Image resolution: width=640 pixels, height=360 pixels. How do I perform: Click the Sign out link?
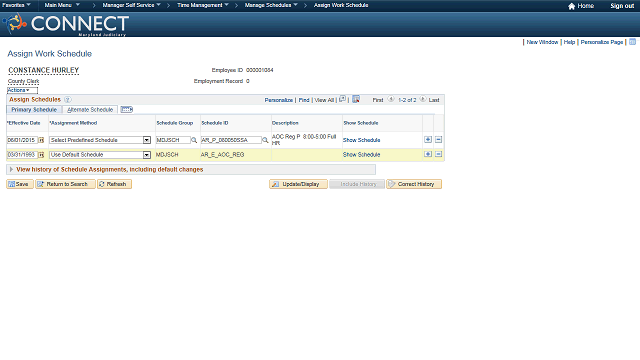pos(622,6)
